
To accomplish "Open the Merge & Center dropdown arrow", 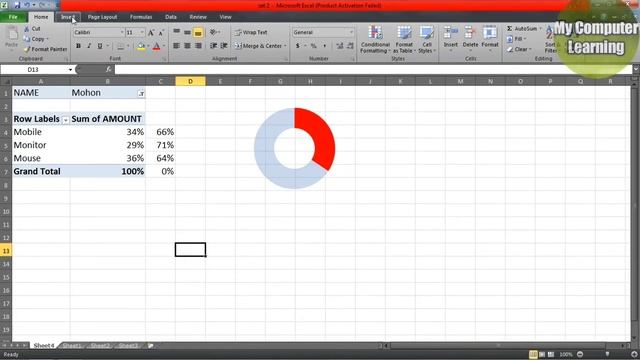I will point(285,46).
